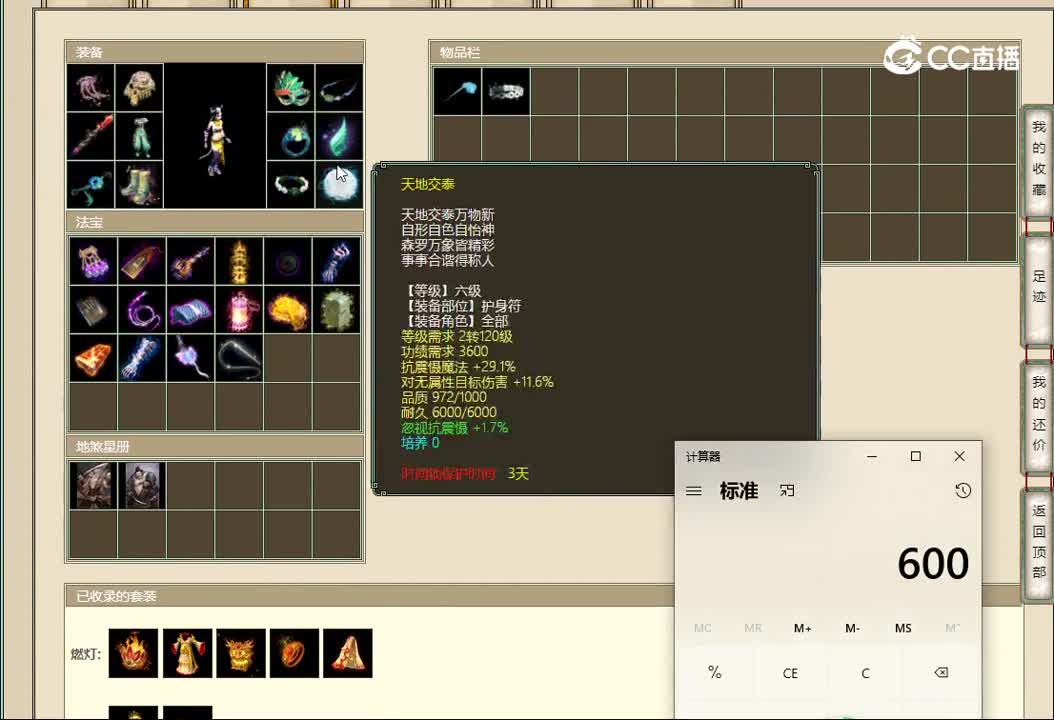Open the 足迹 side tab
Viewport: 1054px width, 720px height.
(1039, 288)
